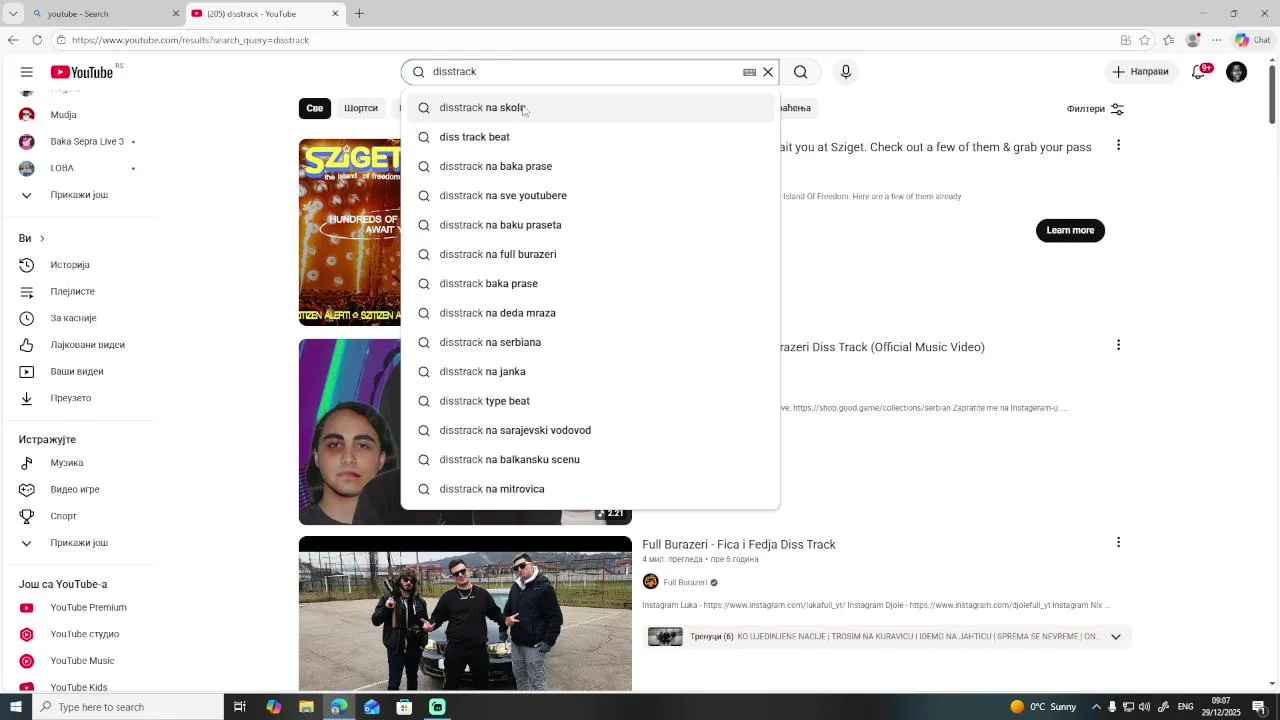Open the account avatar menu
The height and width of the screenshot is (720, 1280).
point(1237,72)
